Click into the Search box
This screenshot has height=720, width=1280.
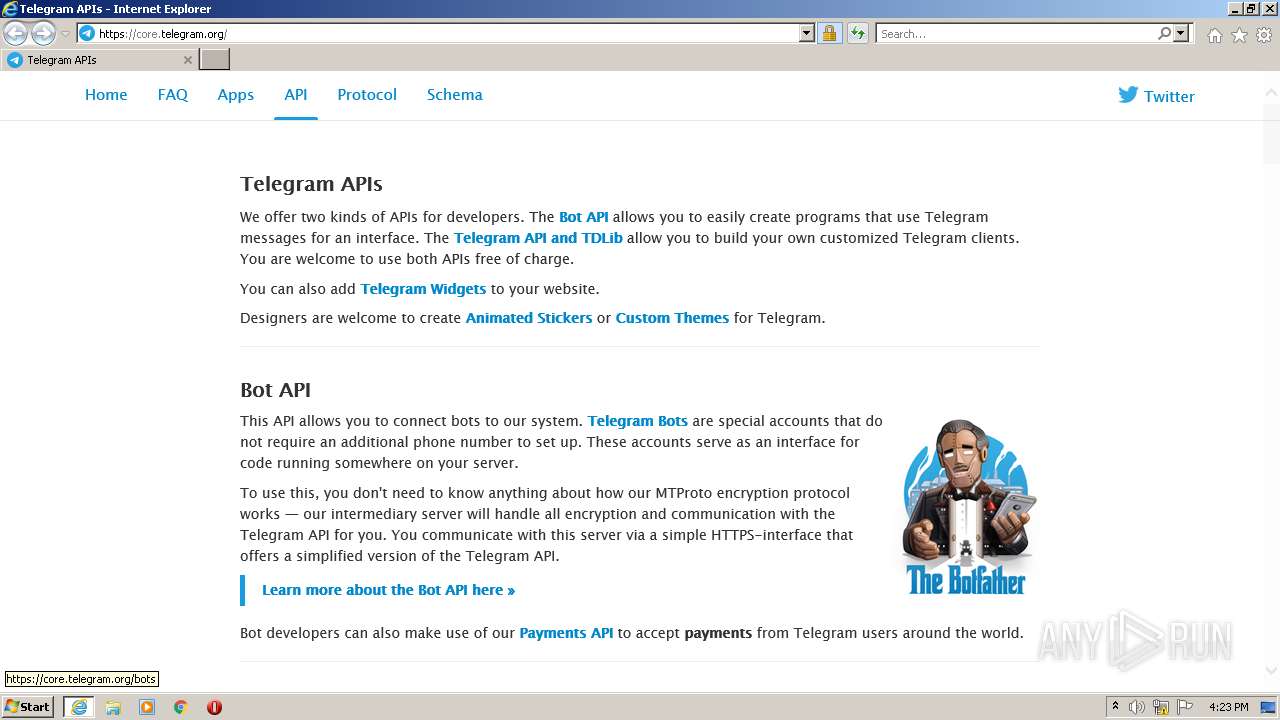[x=1016, y=34]
